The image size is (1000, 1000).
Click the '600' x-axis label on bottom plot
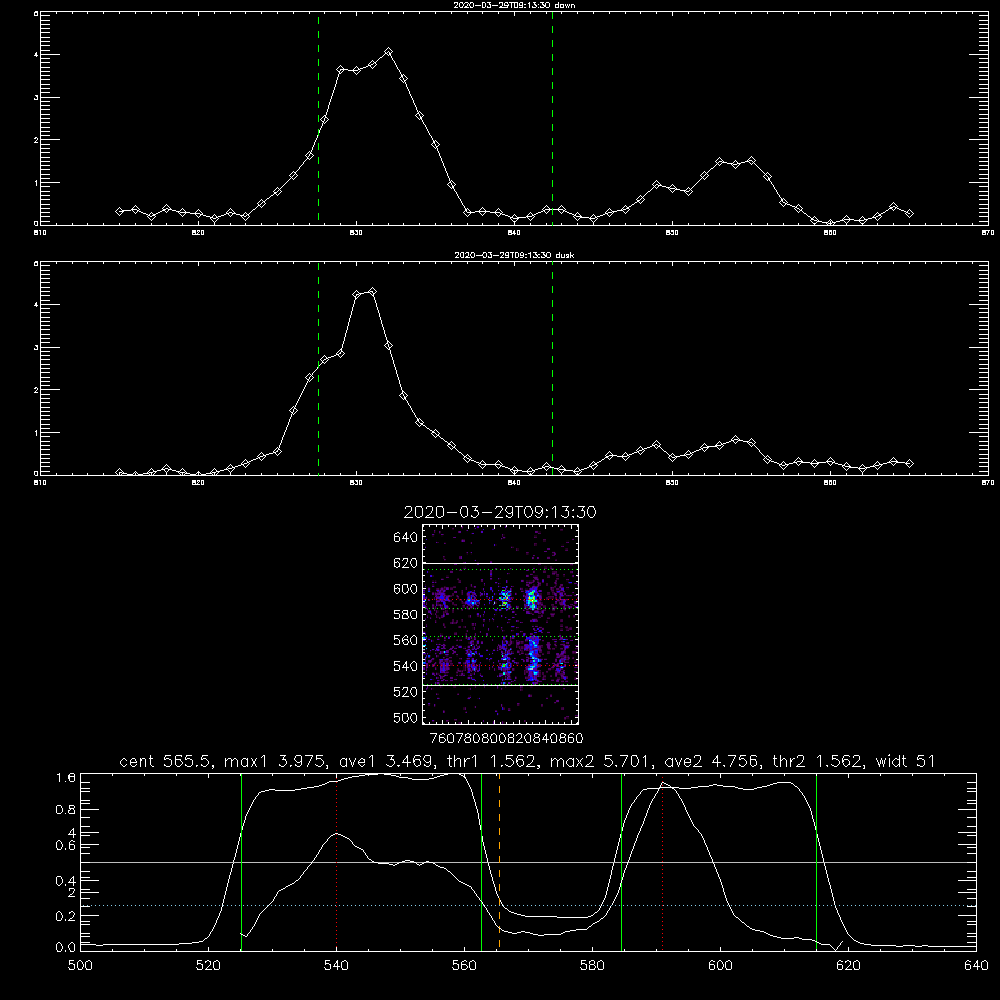pos(721,966)
